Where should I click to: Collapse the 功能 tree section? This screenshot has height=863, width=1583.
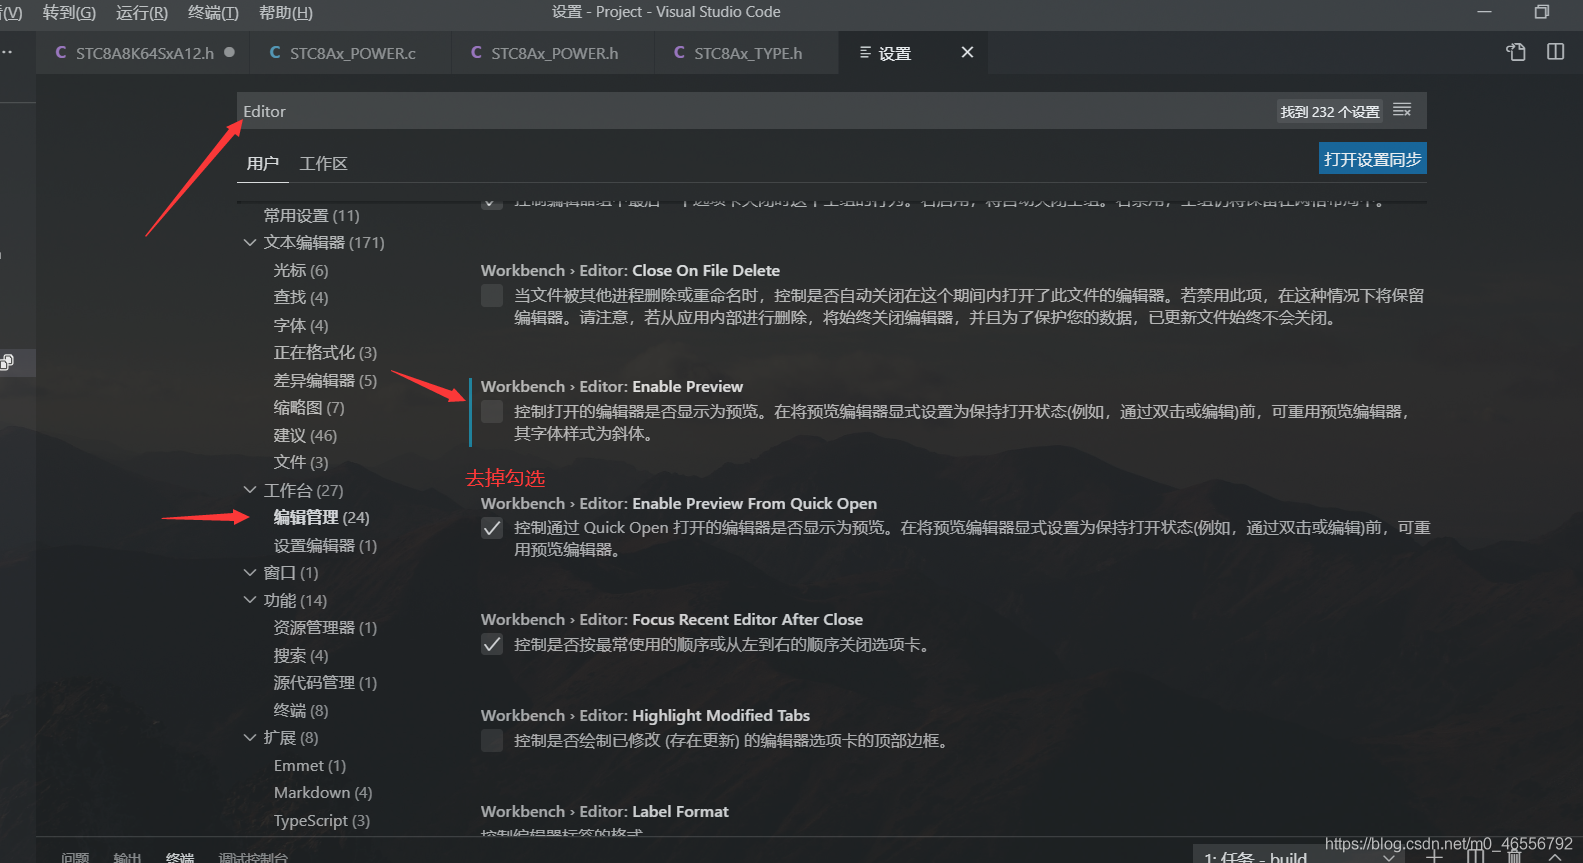(x=250, y=600)
